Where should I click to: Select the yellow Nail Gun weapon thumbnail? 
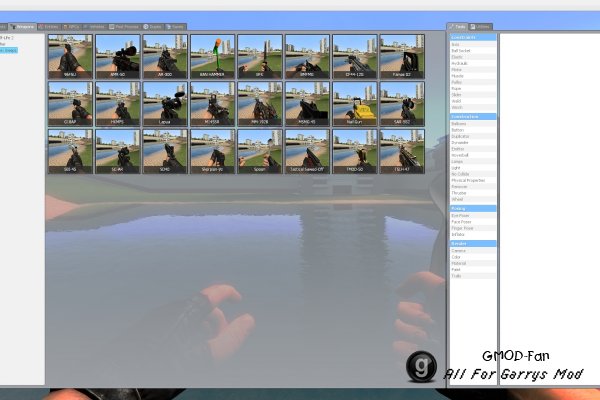[355, 104]
